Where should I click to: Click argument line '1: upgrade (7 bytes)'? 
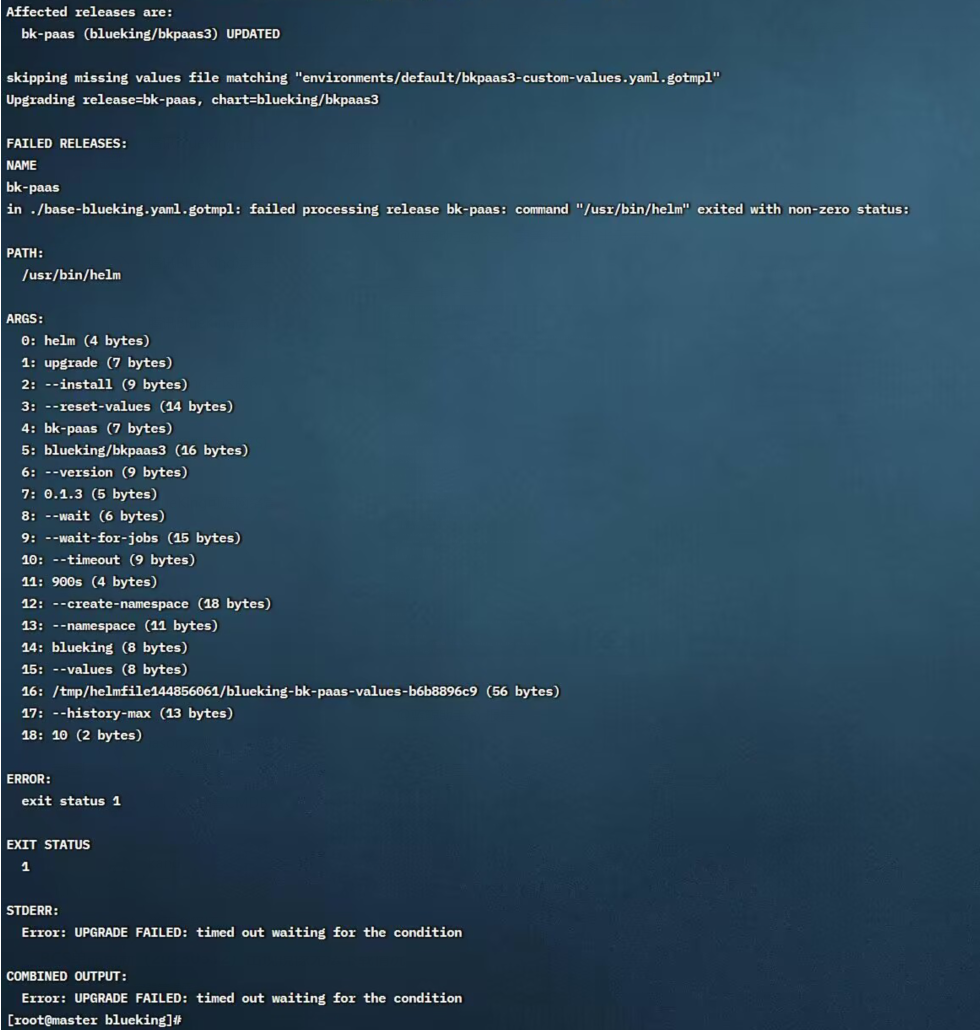click(97, 363)
